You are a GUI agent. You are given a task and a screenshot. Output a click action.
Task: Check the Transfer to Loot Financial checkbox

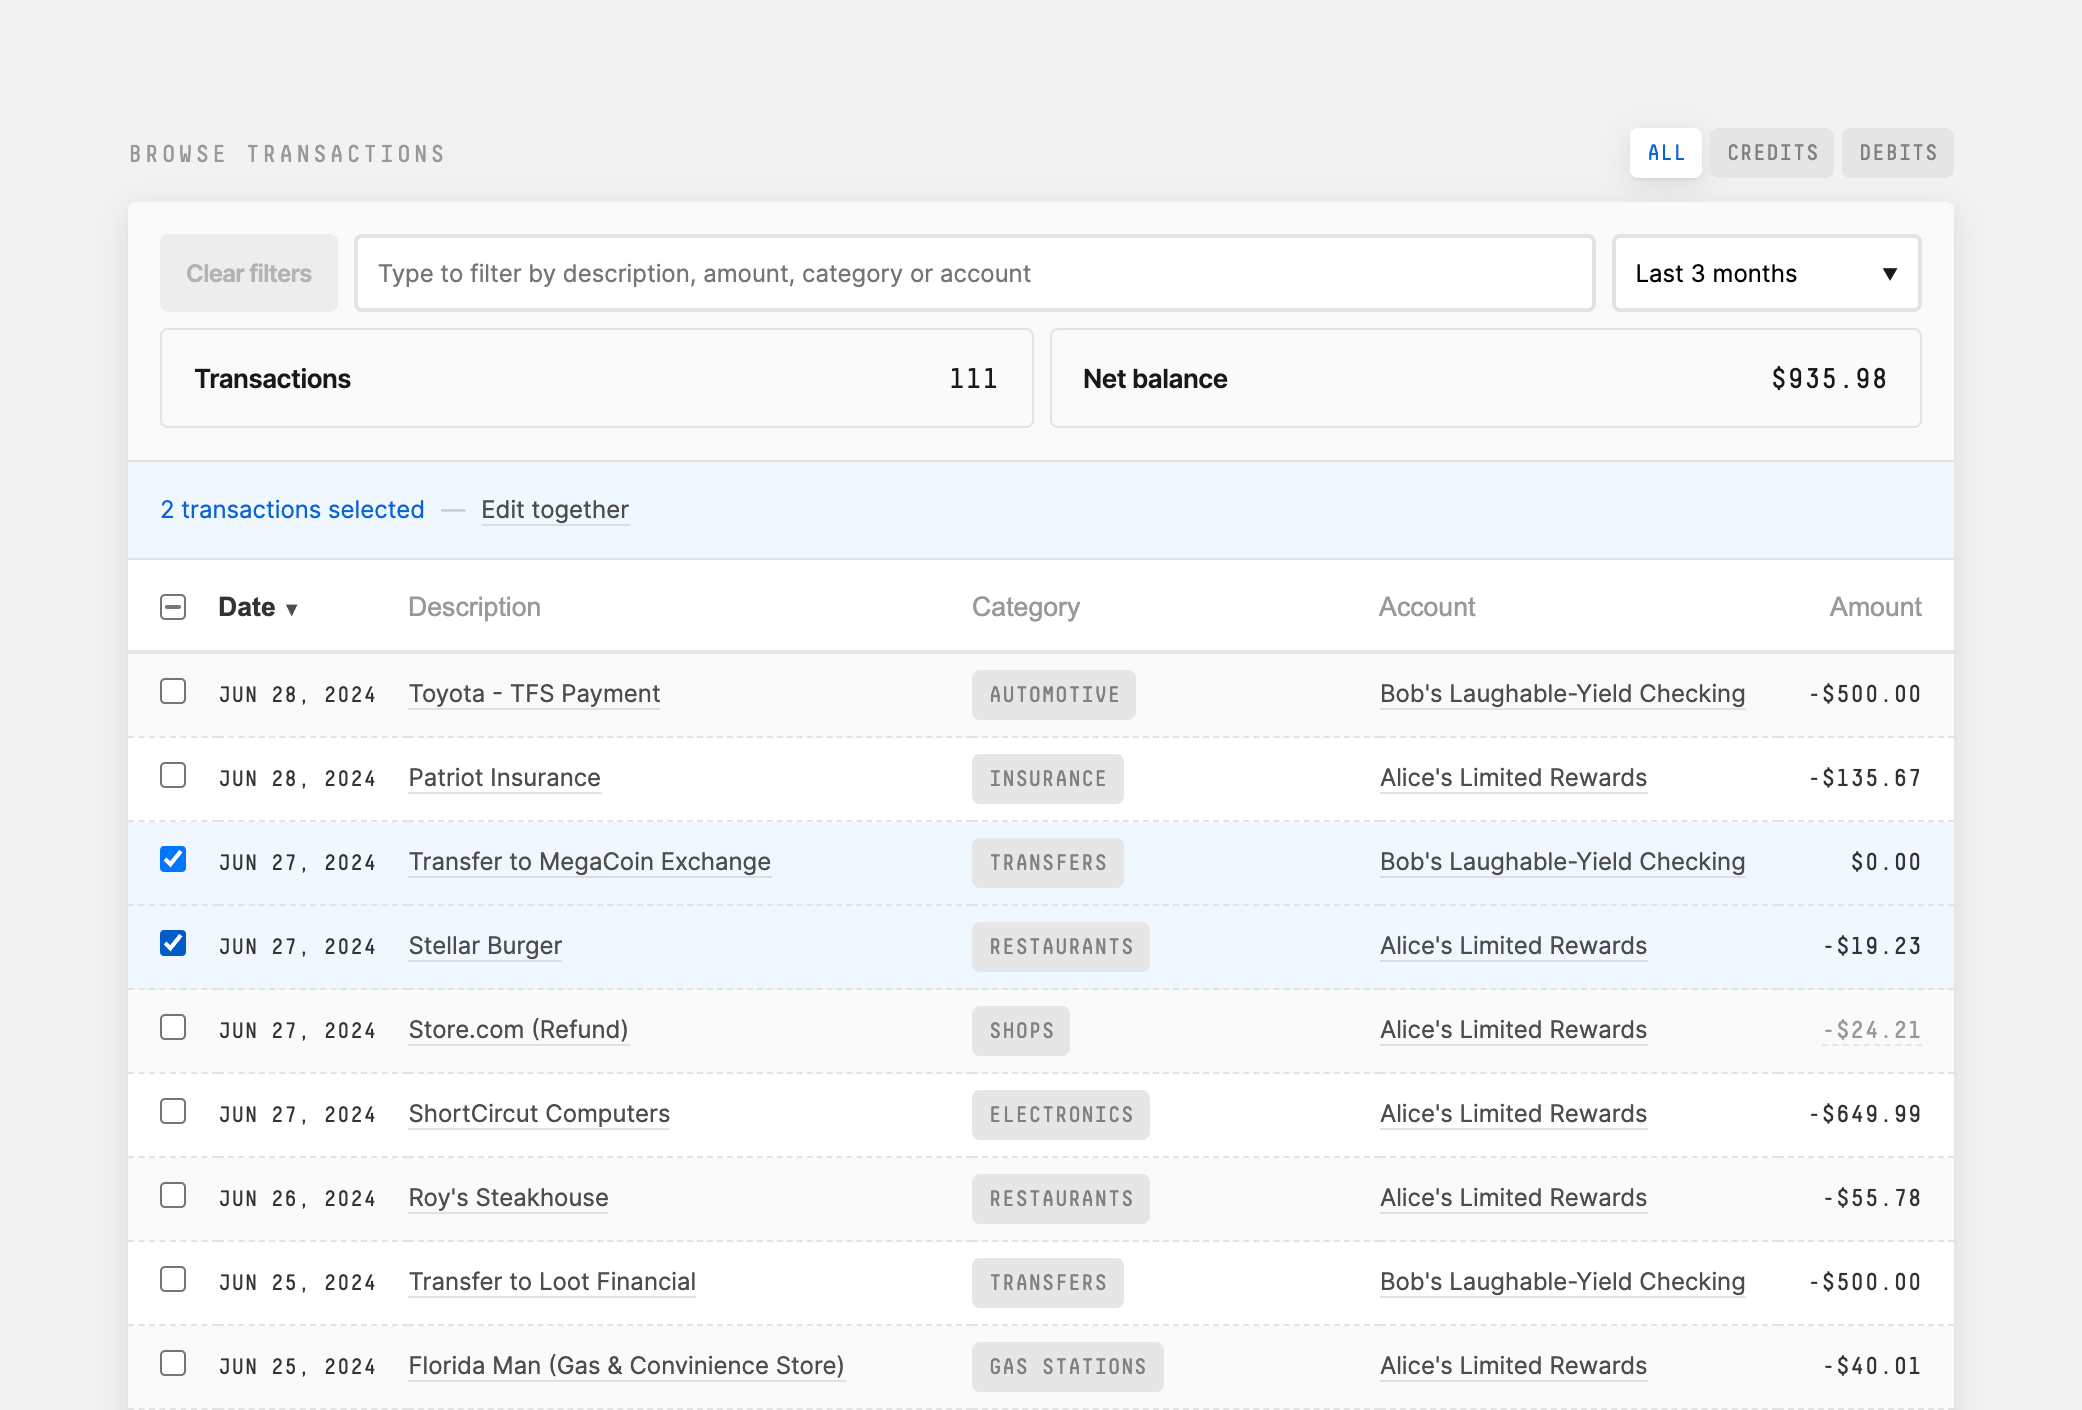[x=173, y=1279]
